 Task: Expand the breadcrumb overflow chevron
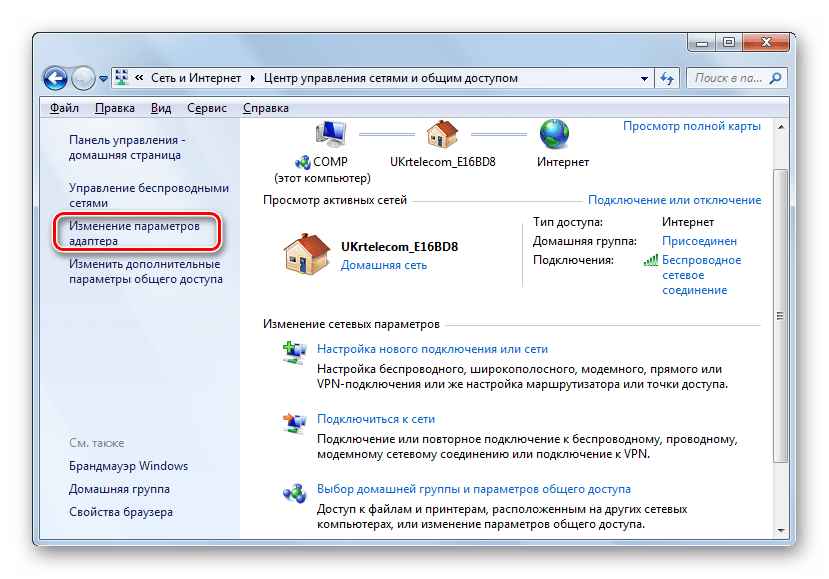(x=139, y=77)
